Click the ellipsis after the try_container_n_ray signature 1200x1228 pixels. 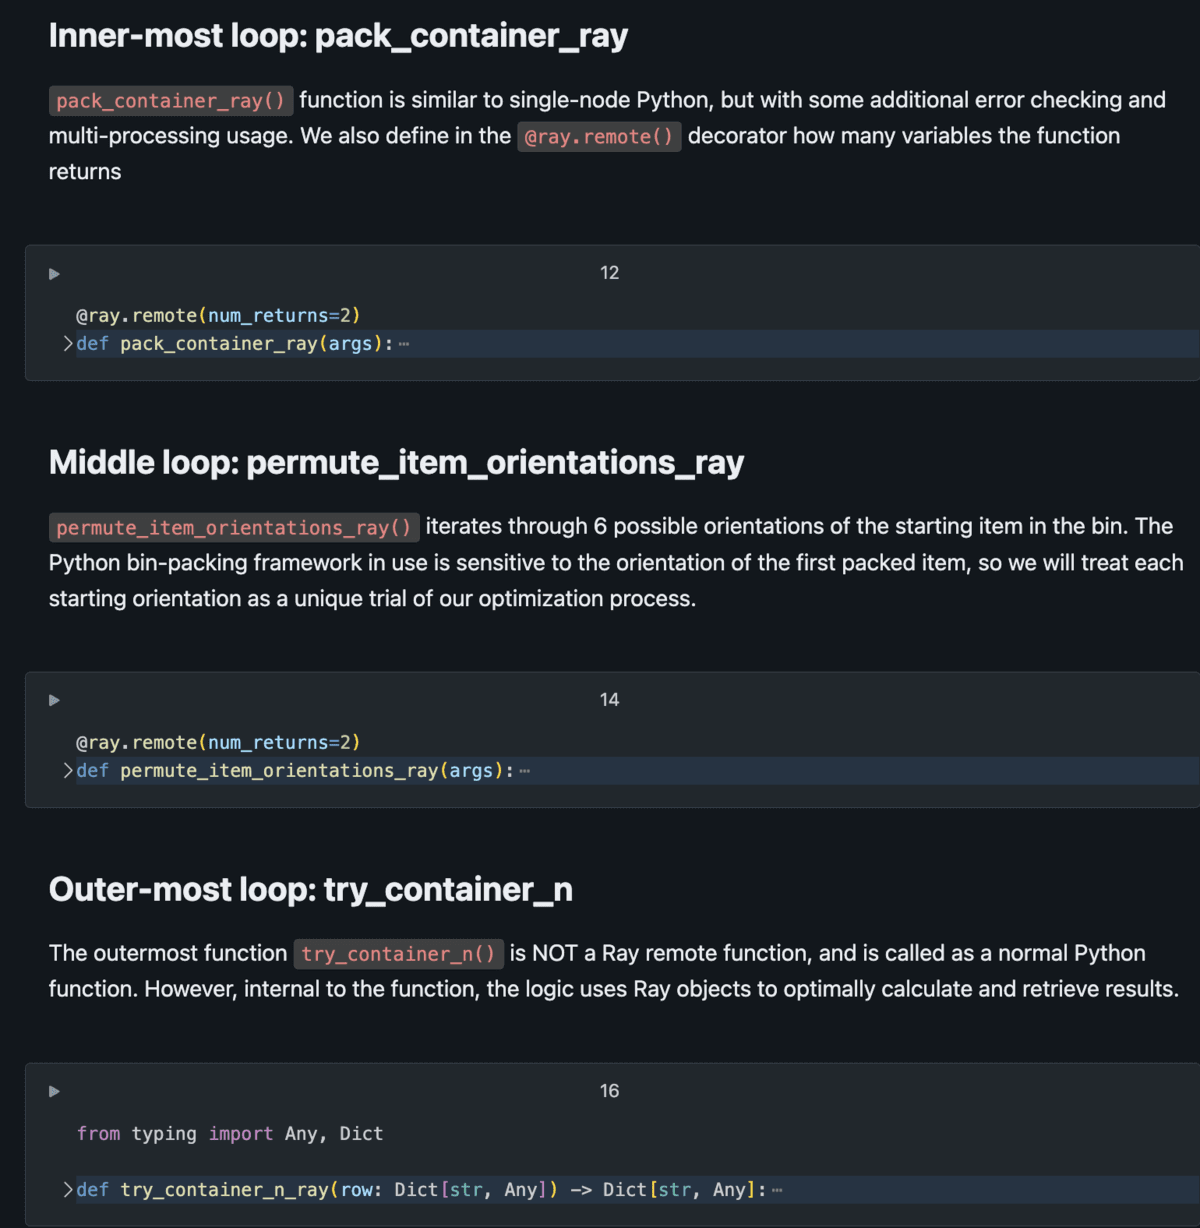click(x=777, y=1190)
